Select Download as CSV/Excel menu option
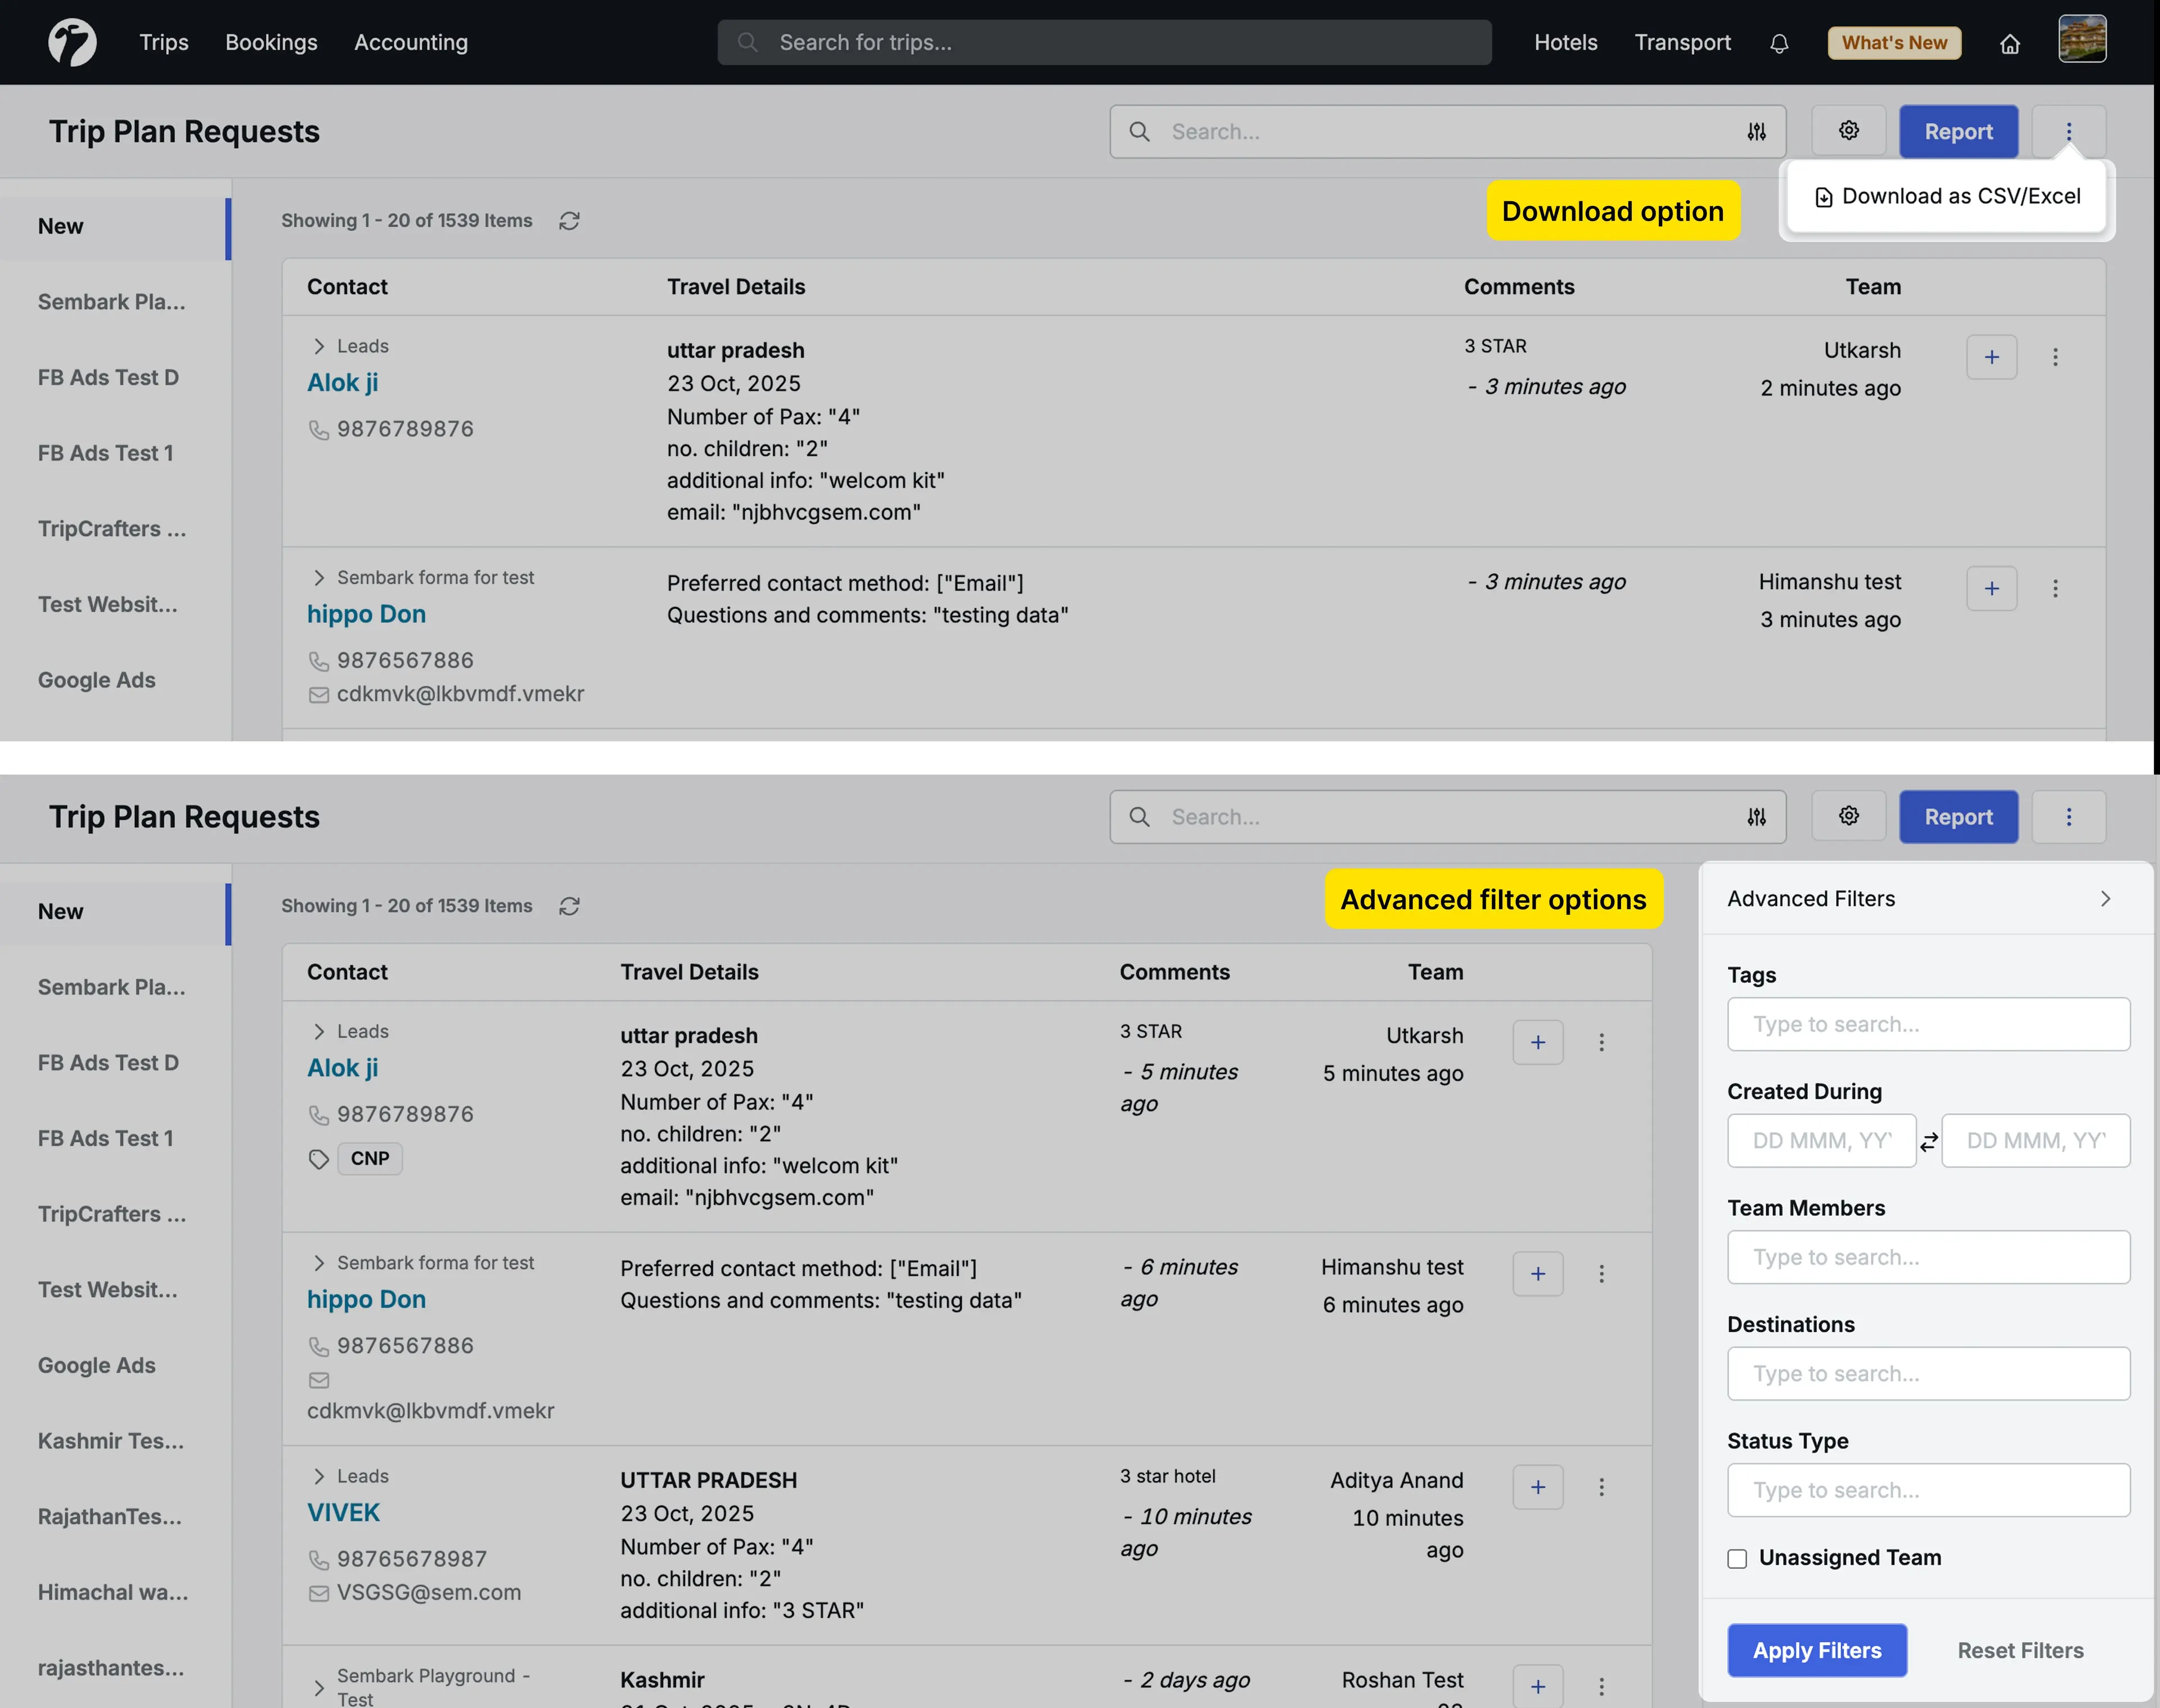This screenshot has height=1708, width=2160. 1947,197
